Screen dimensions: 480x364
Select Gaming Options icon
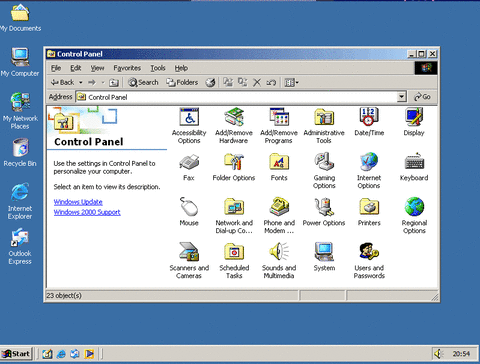324,171
